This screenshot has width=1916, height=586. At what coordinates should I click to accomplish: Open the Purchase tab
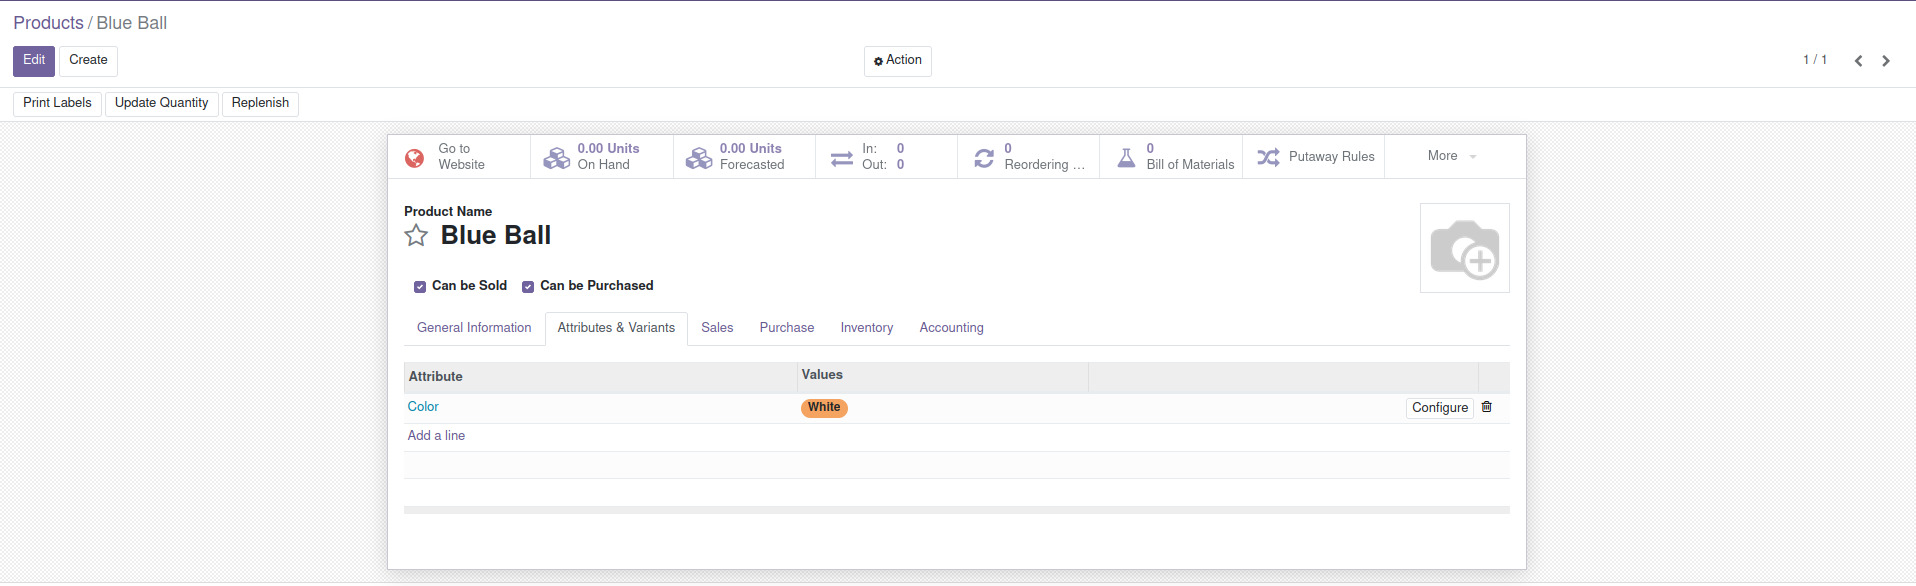click(787, 328)
